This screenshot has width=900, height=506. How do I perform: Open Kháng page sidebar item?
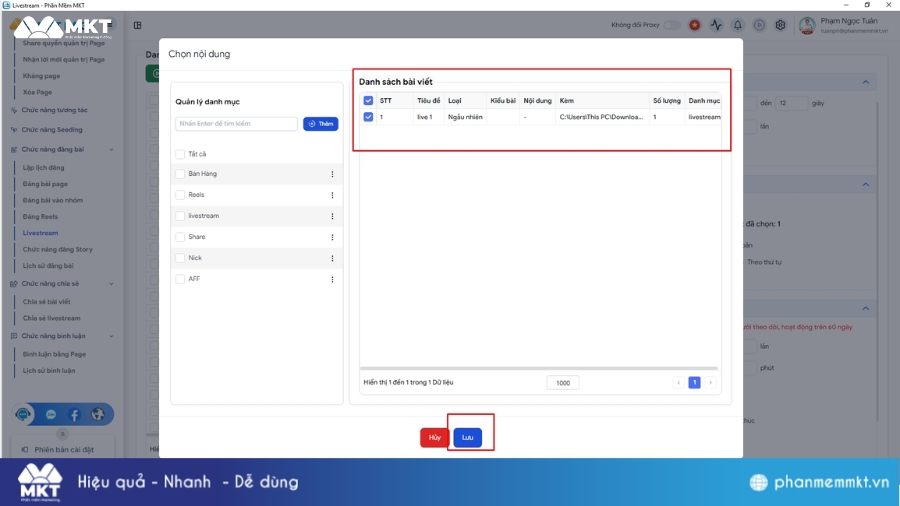pyautogui.click(x=41, y=76)
